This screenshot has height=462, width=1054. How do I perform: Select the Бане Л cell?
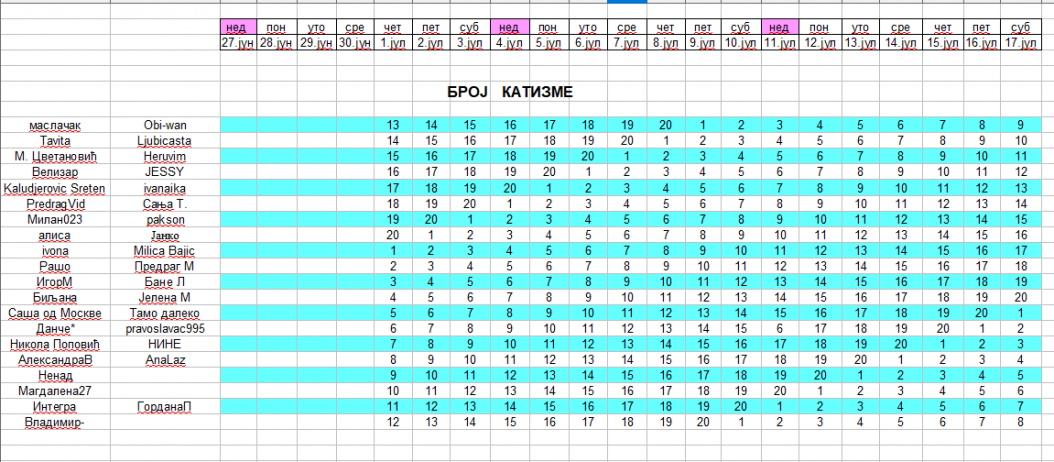point(165,282)
